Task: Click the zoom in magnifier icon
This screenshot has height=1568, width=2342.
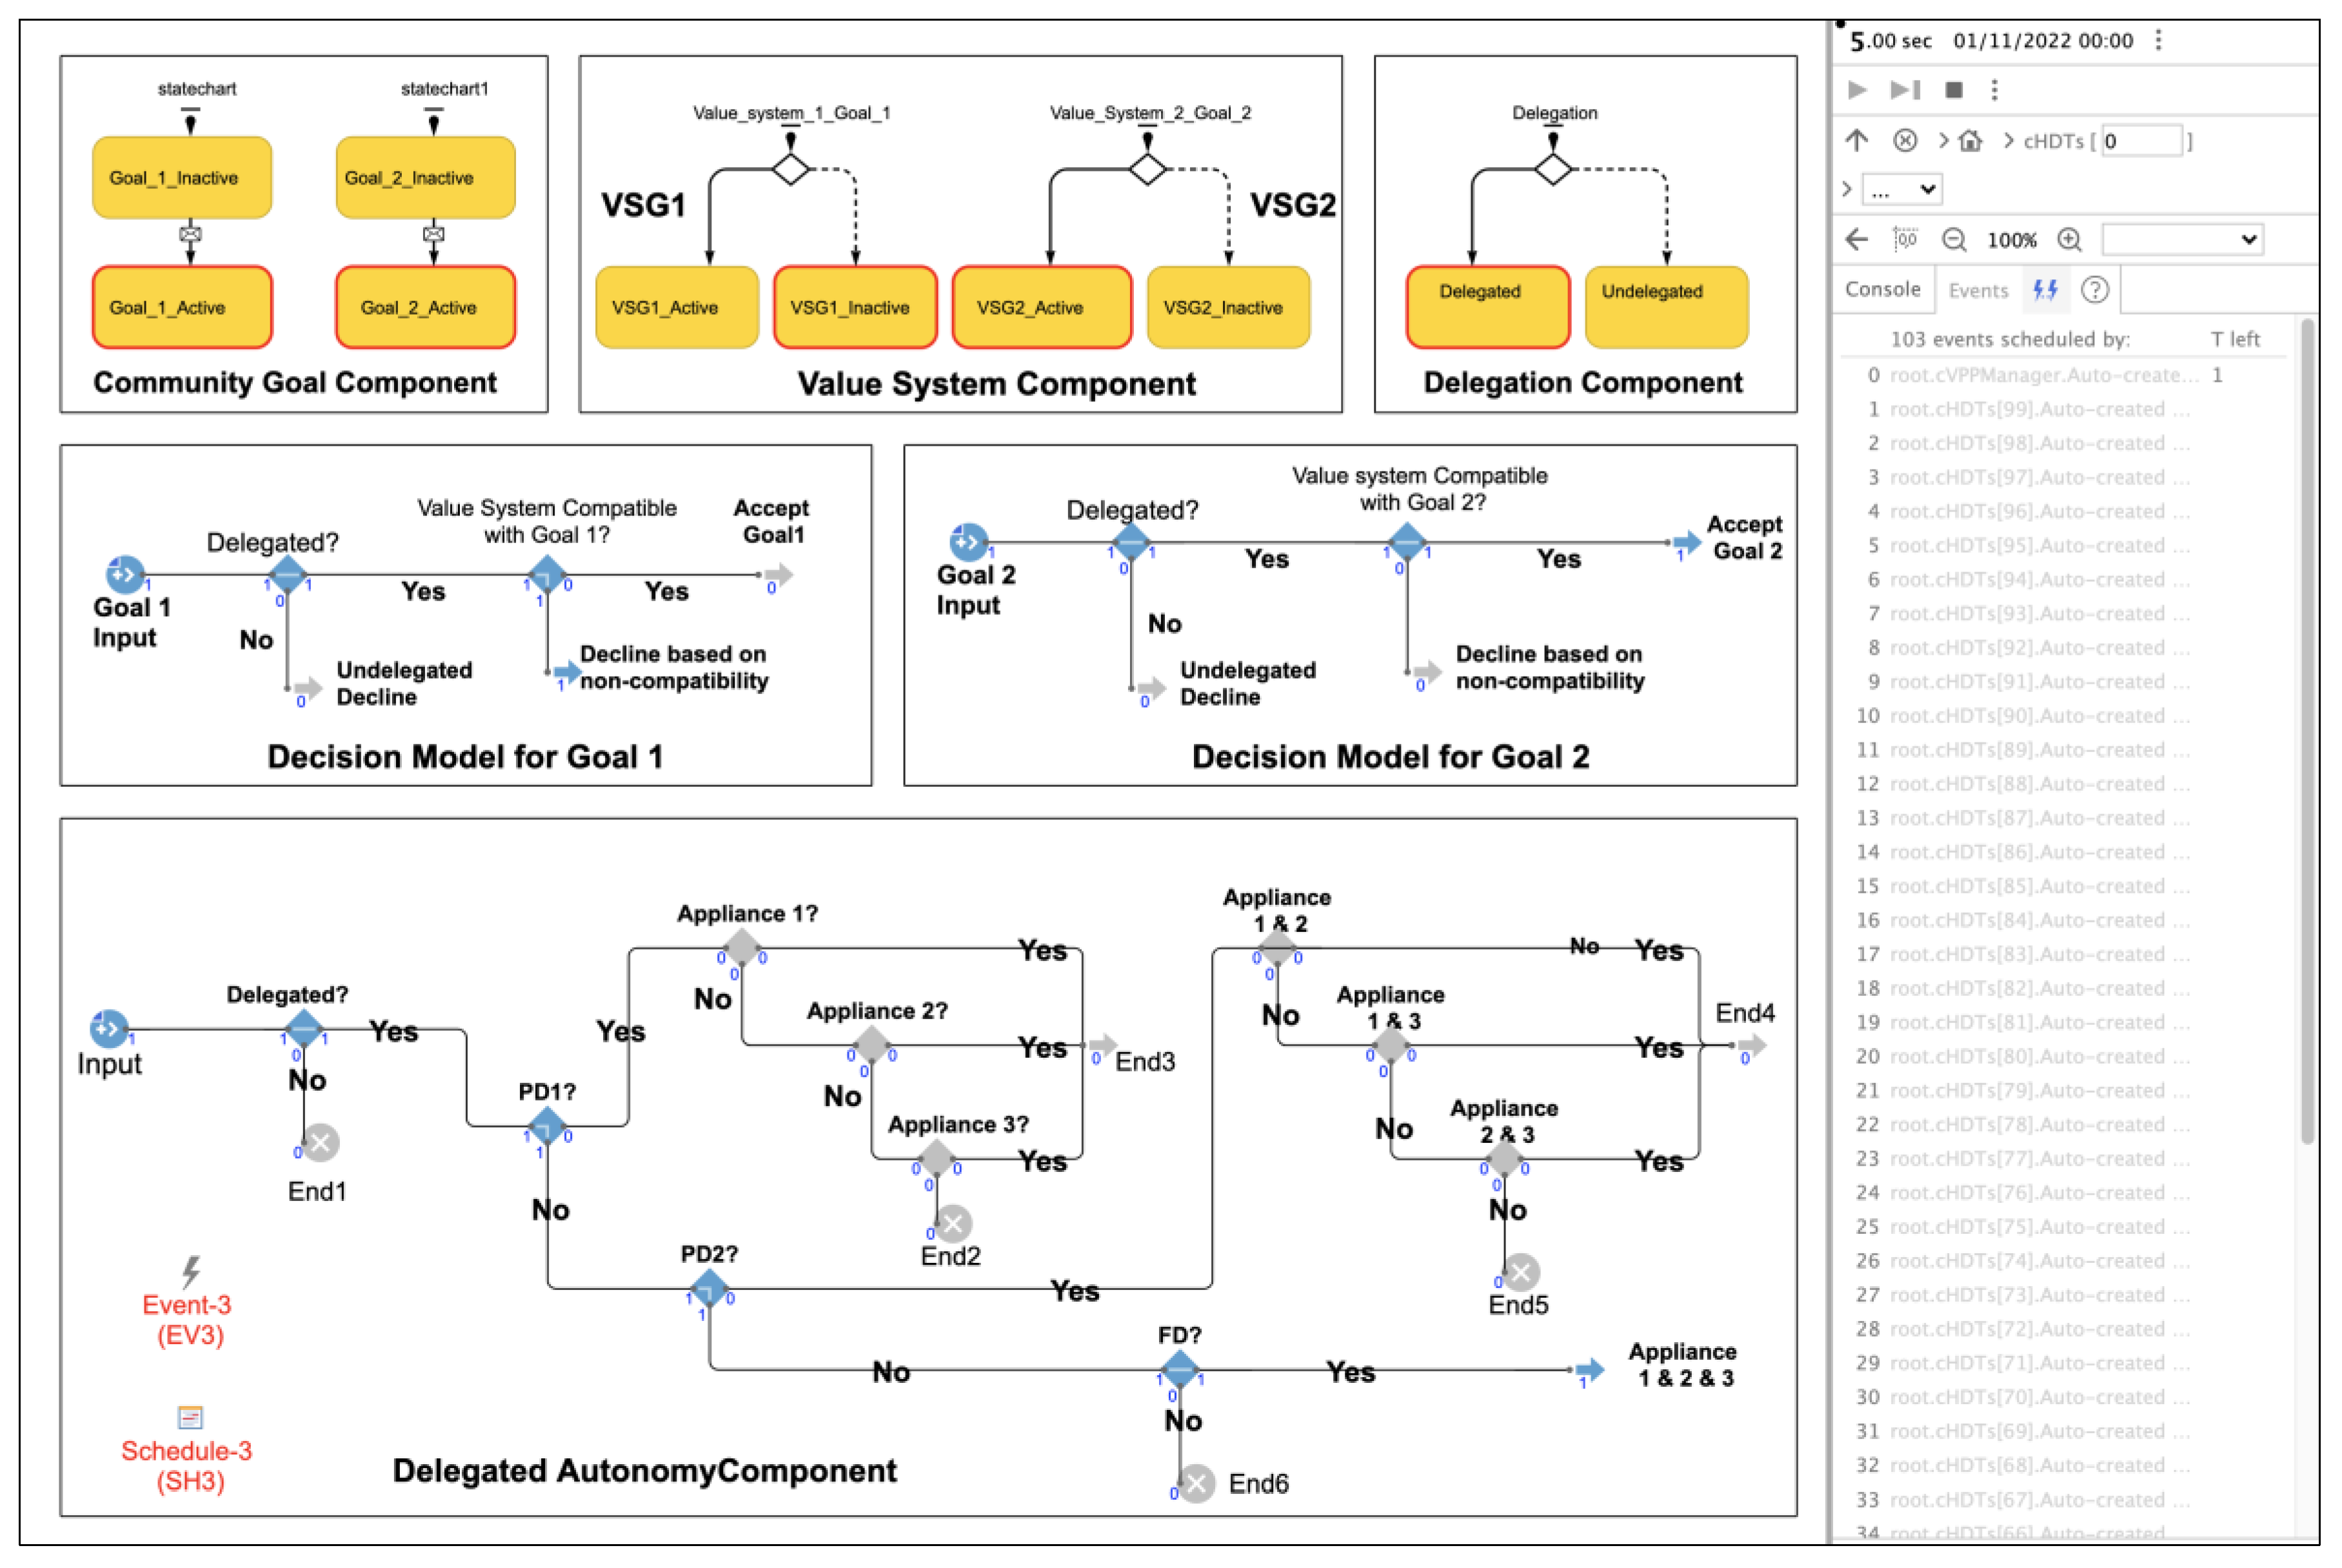Action: tap(2069, 240)
